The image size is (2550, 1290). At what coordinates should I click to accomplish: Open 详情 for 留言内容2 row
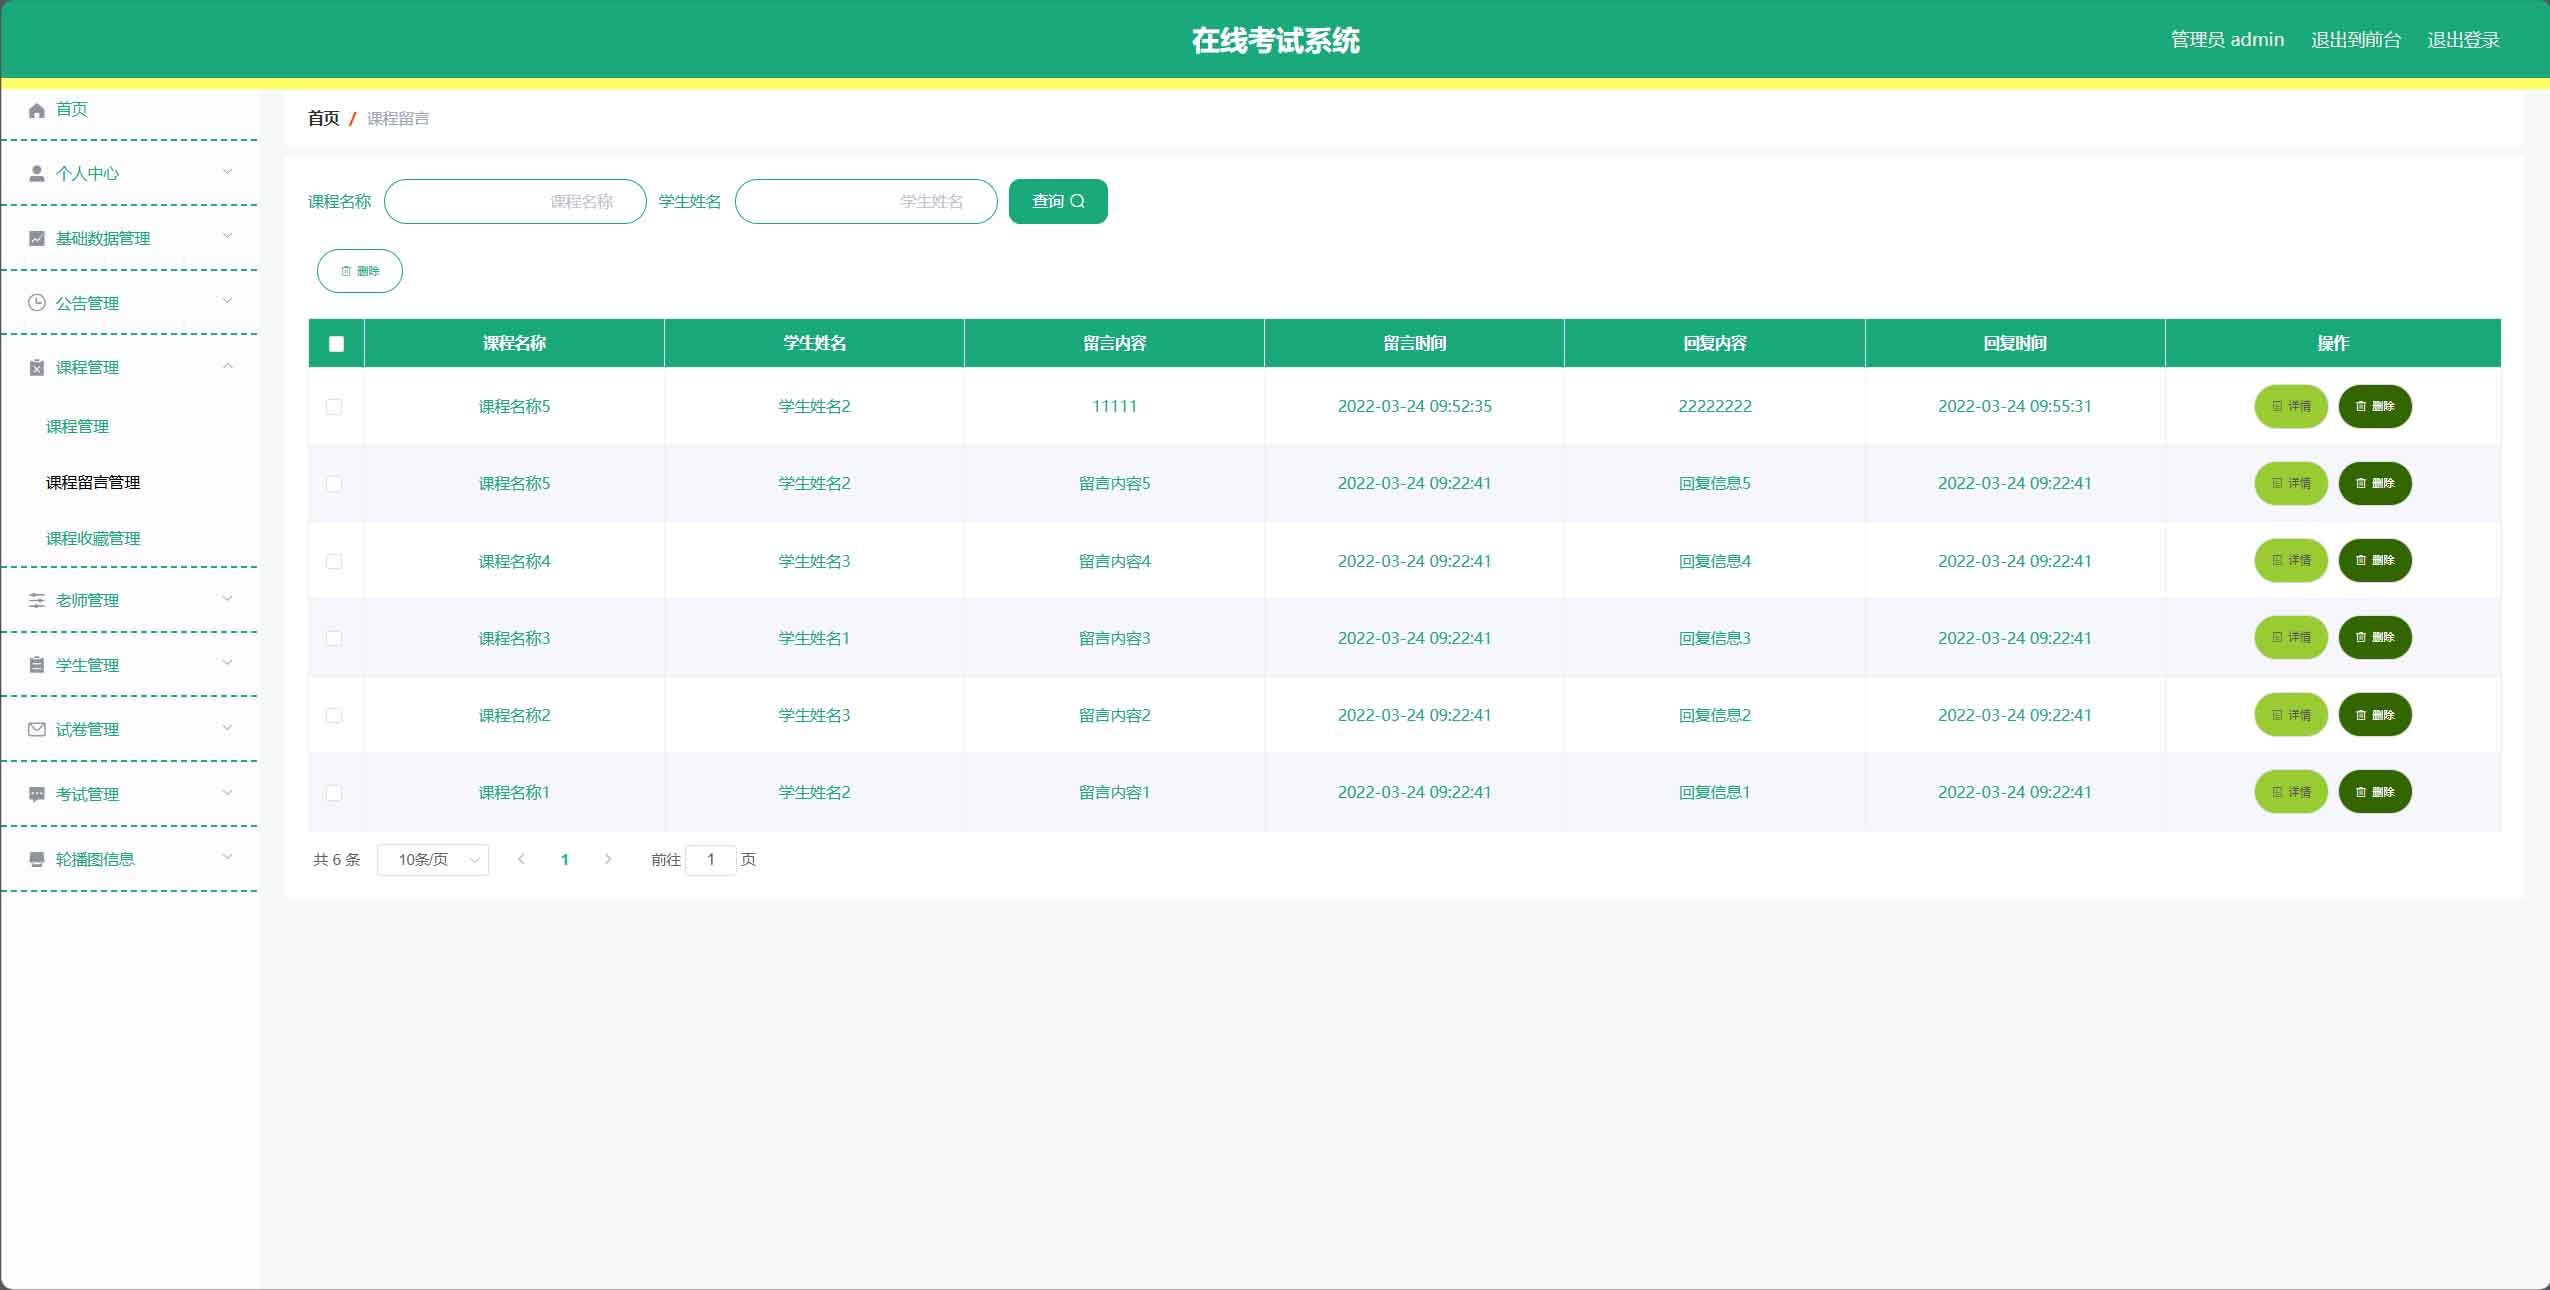[2291, 714]
